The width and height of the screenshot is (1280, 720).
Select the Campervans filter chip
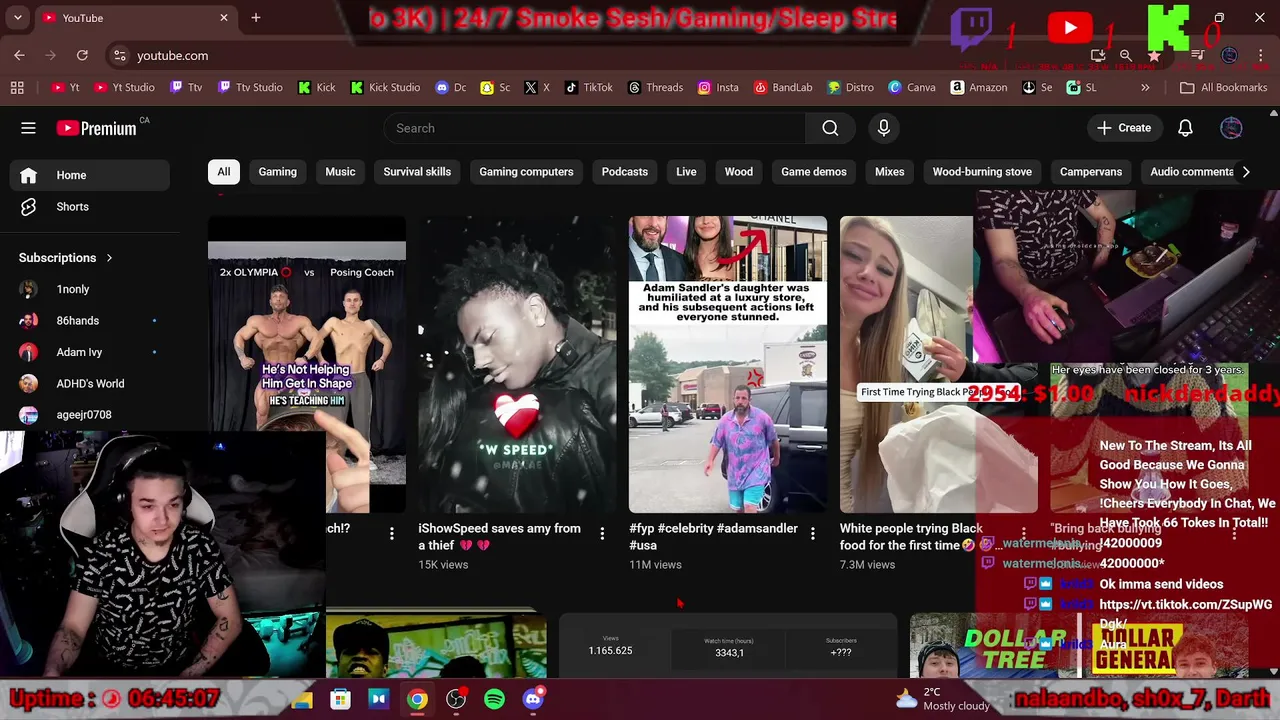coord(1091,172)
